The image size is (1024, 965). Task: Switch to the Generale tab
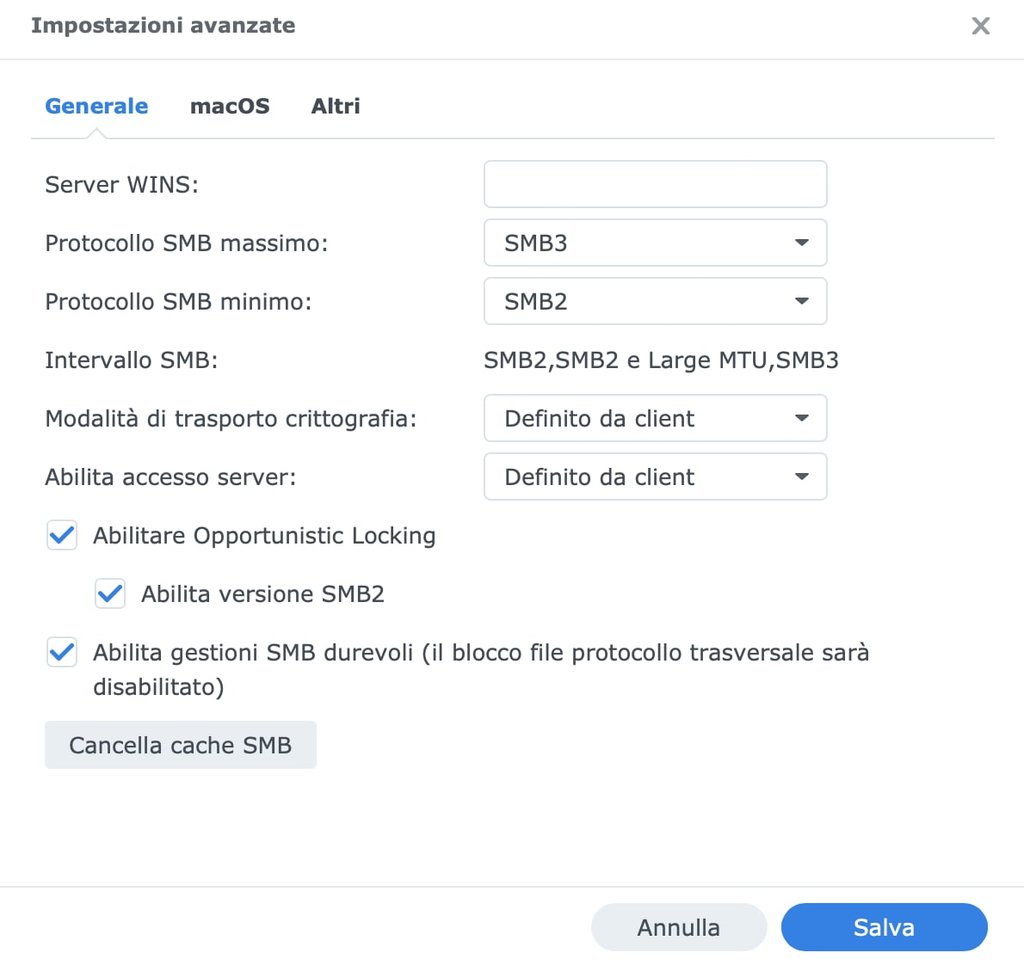coord(97,106)
